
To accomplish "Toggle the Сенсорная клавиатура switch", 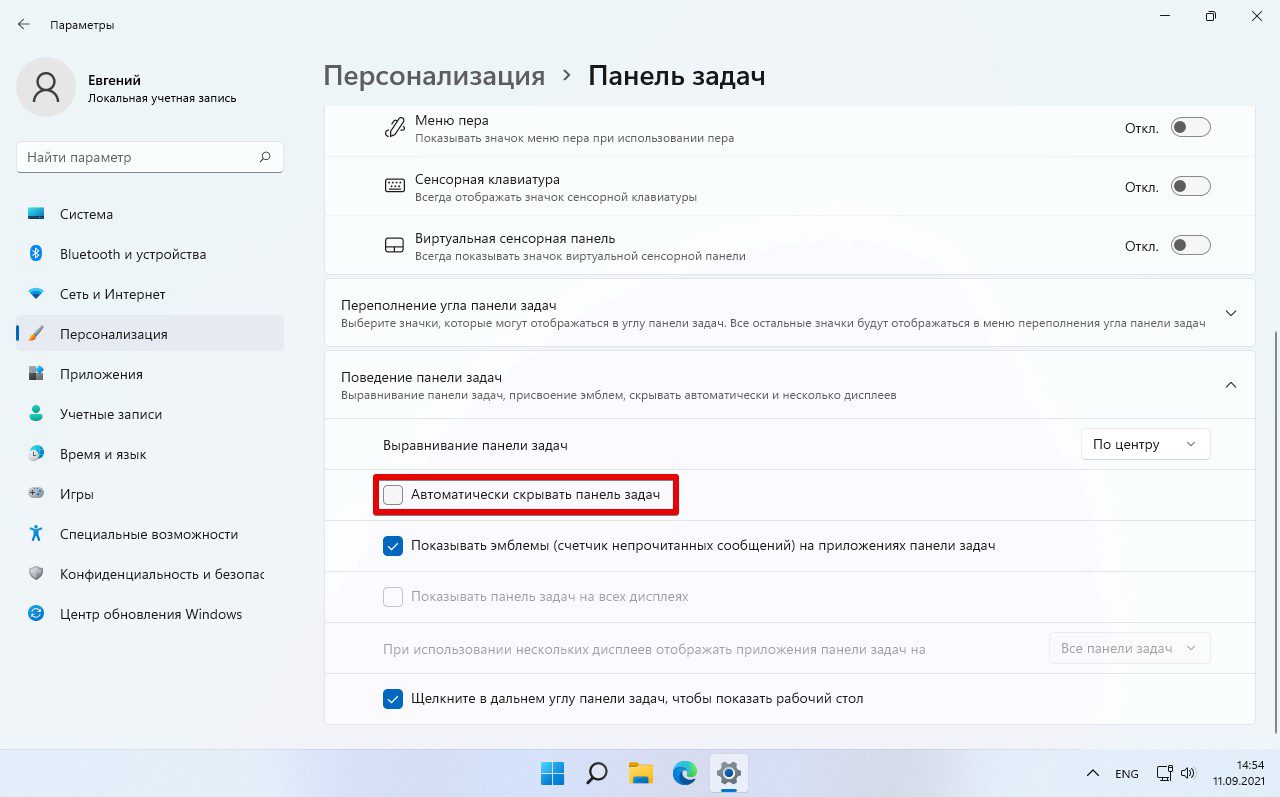I will [1191, 186].
